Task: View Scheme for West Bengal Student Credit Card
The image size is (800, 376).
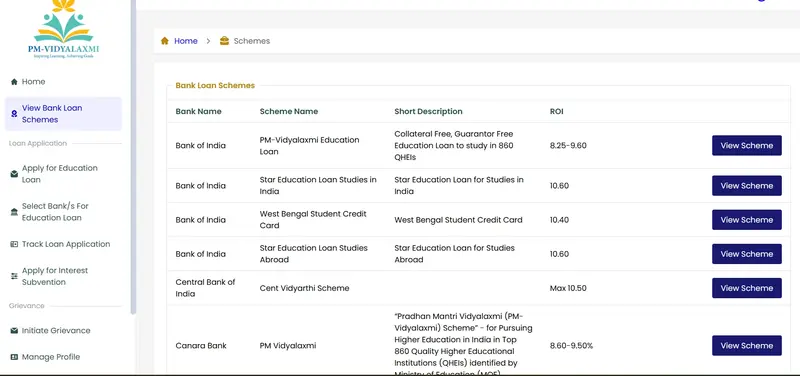Action: [746, 220]
